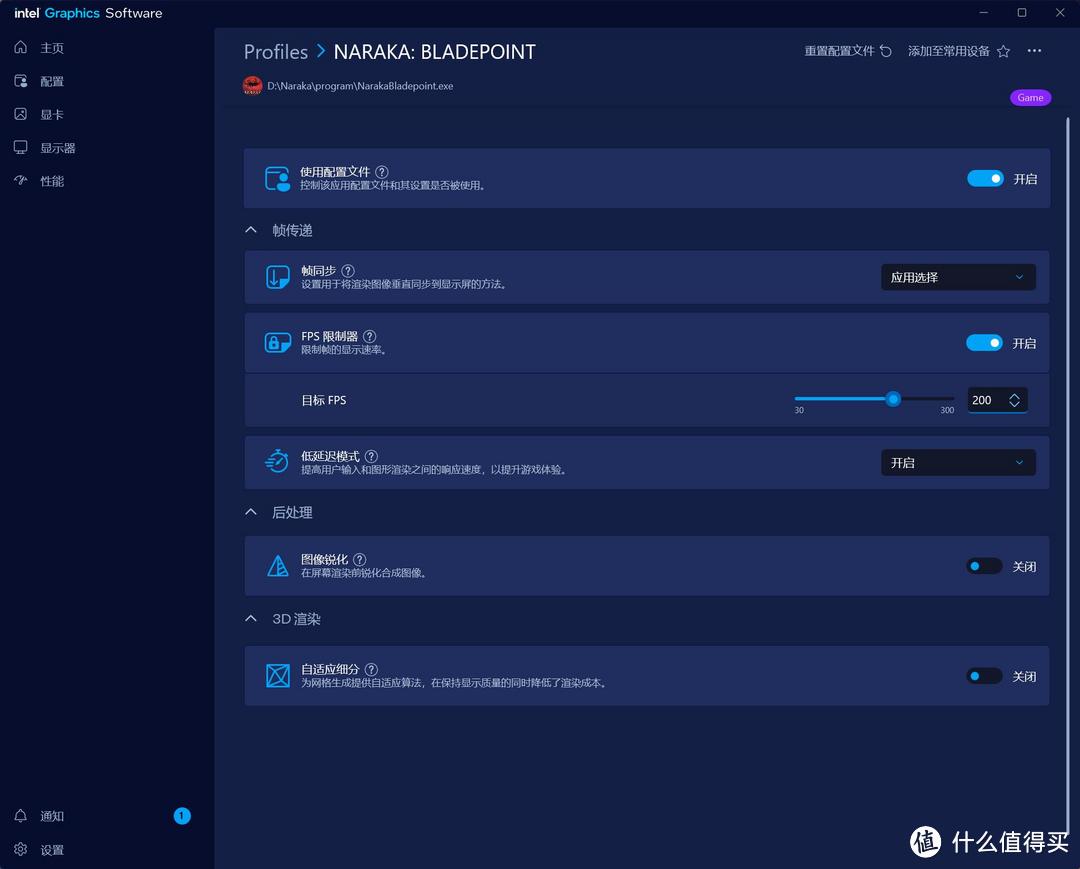Click the NARAKA game executable icon
The width and height of the screenshot is (1080, 869).
253,86
